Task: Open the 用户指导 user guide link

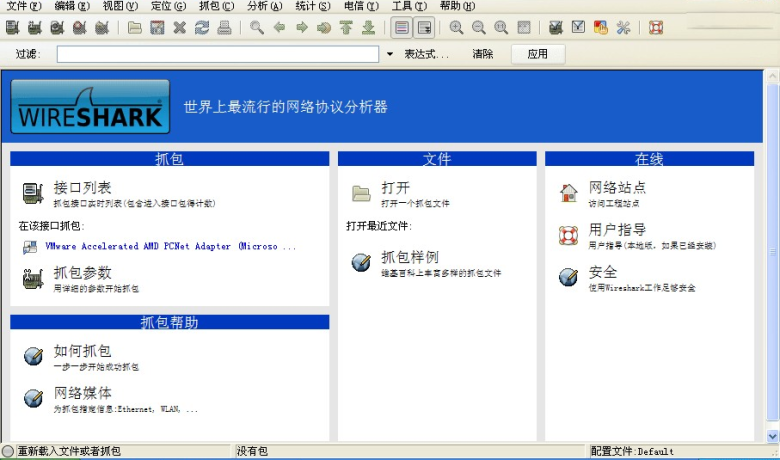Action: 617,230
